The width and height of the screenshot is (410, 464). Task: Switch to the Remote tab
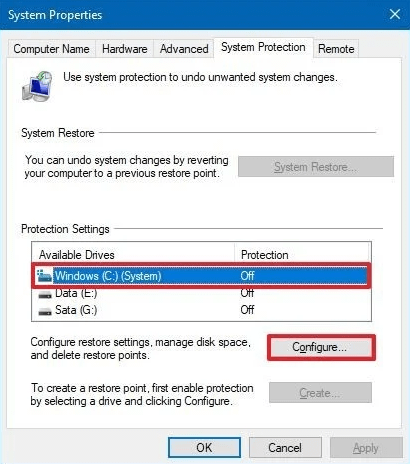click(336, 49)
